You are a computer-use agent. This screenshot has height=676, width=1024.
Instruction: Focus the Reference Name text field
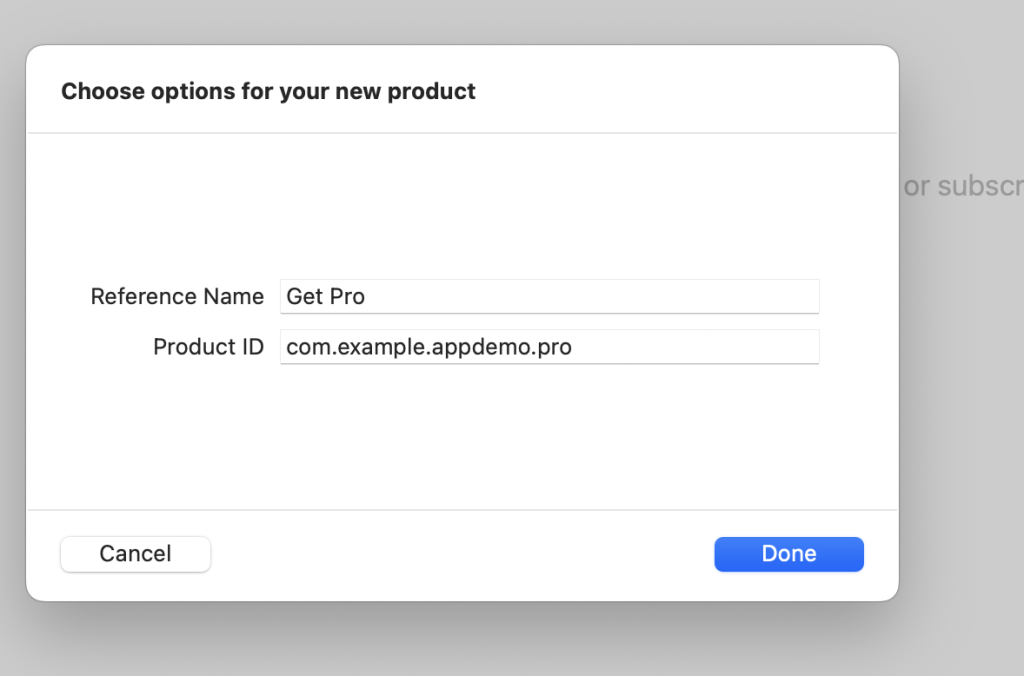click(x=550, y=297)
